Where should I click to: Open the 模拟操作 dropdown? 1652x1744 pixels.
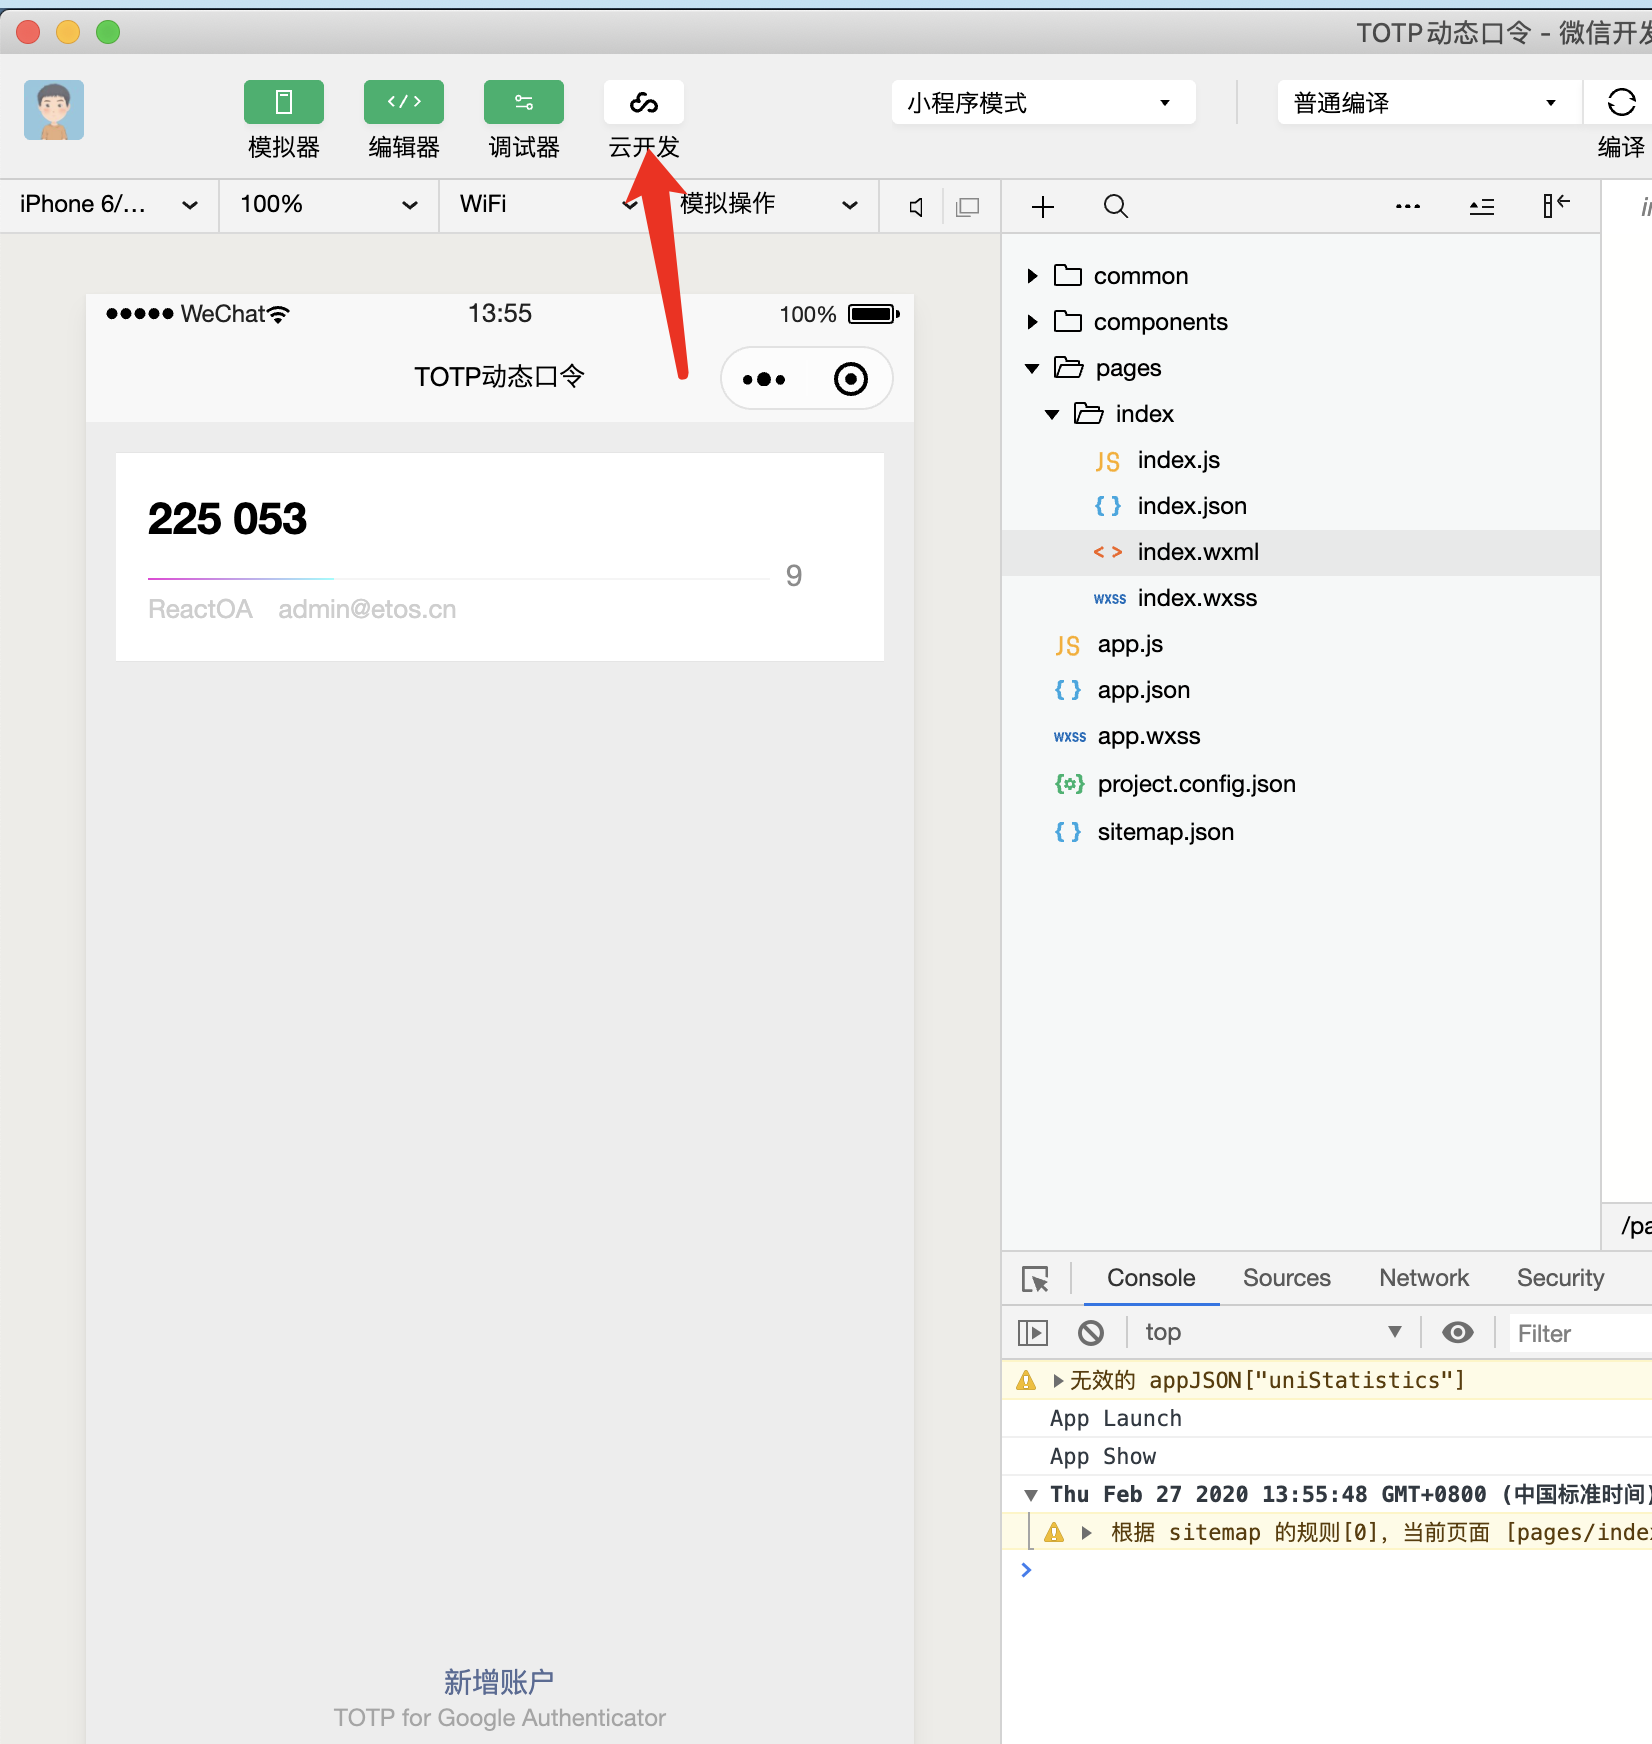point(769,205)
